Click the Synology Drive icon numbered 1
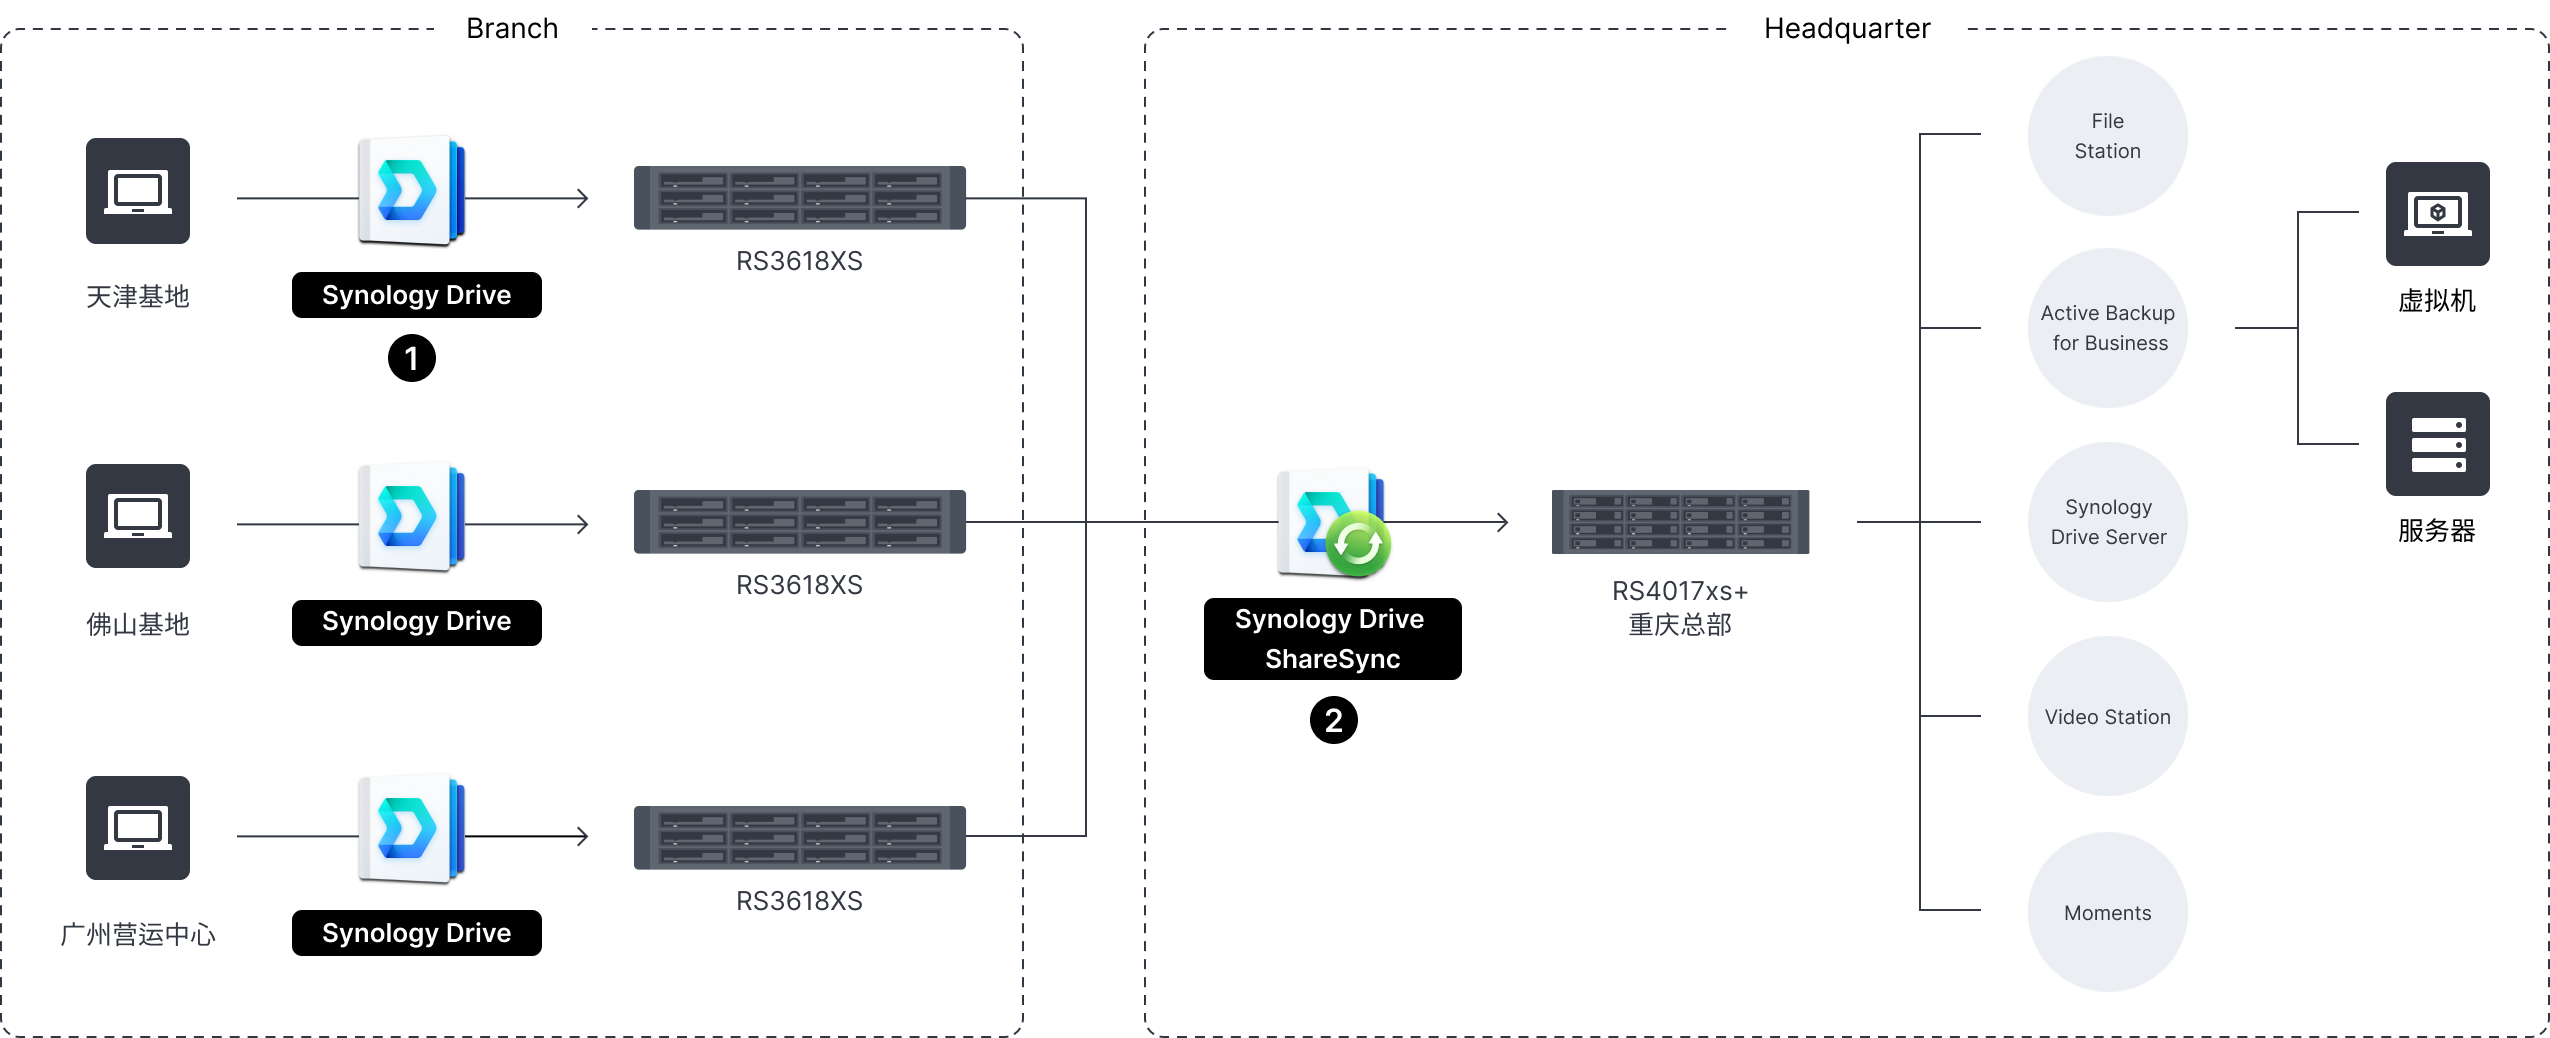Screen dimensions: 2550x1038 (411, 190)
